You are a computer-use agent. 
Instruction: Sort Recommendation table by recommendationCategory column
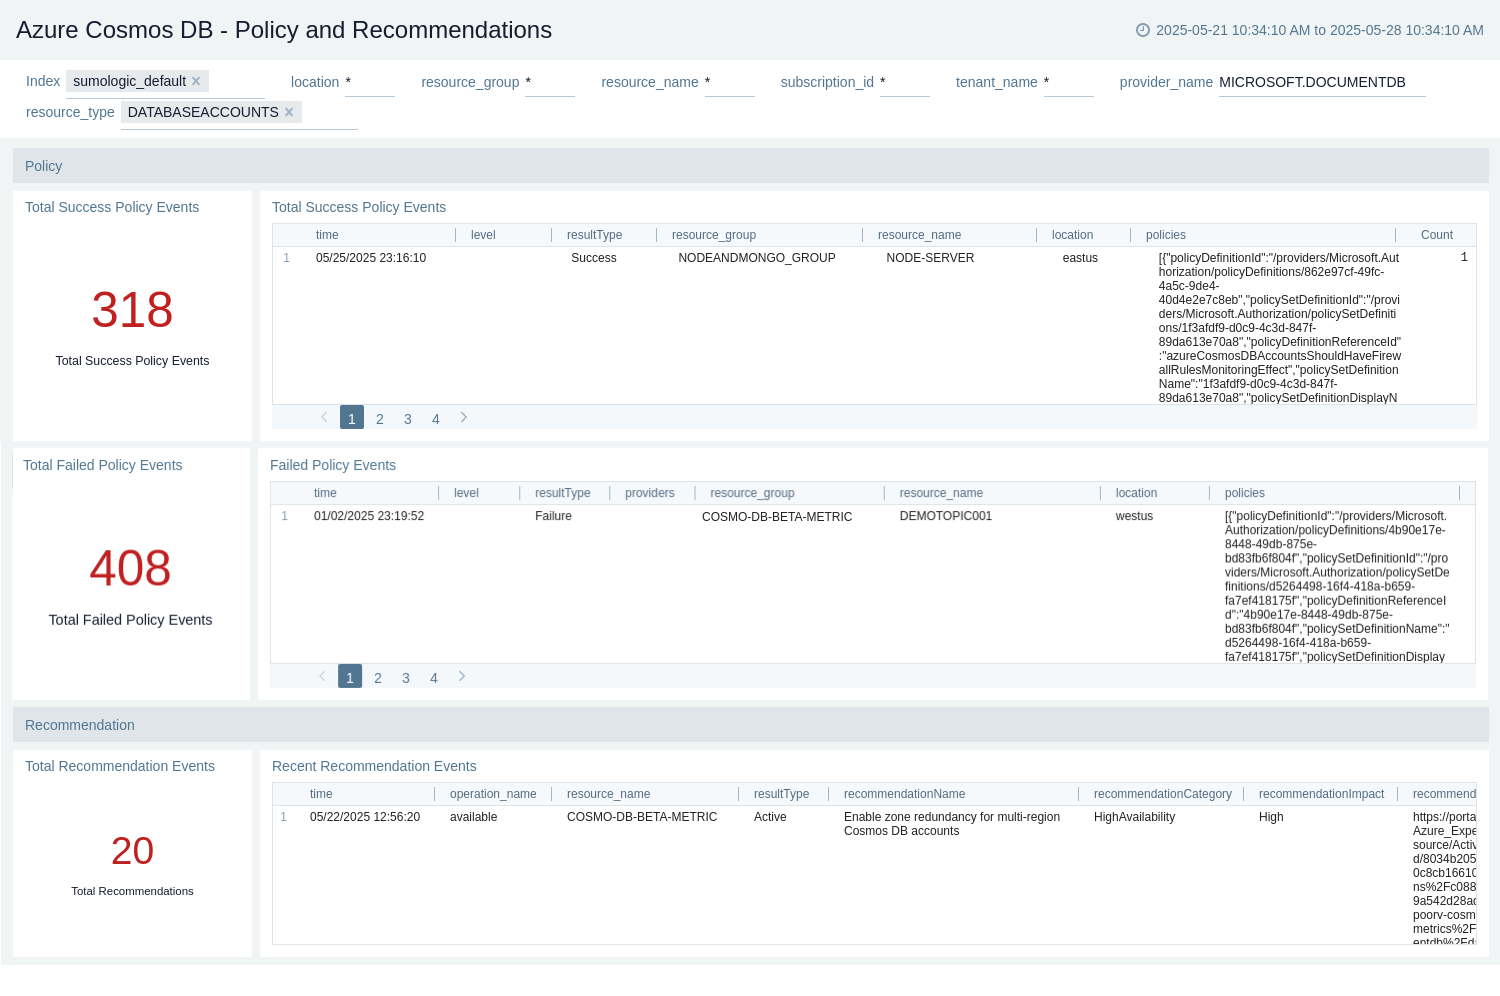click(x=1163, y=794)
